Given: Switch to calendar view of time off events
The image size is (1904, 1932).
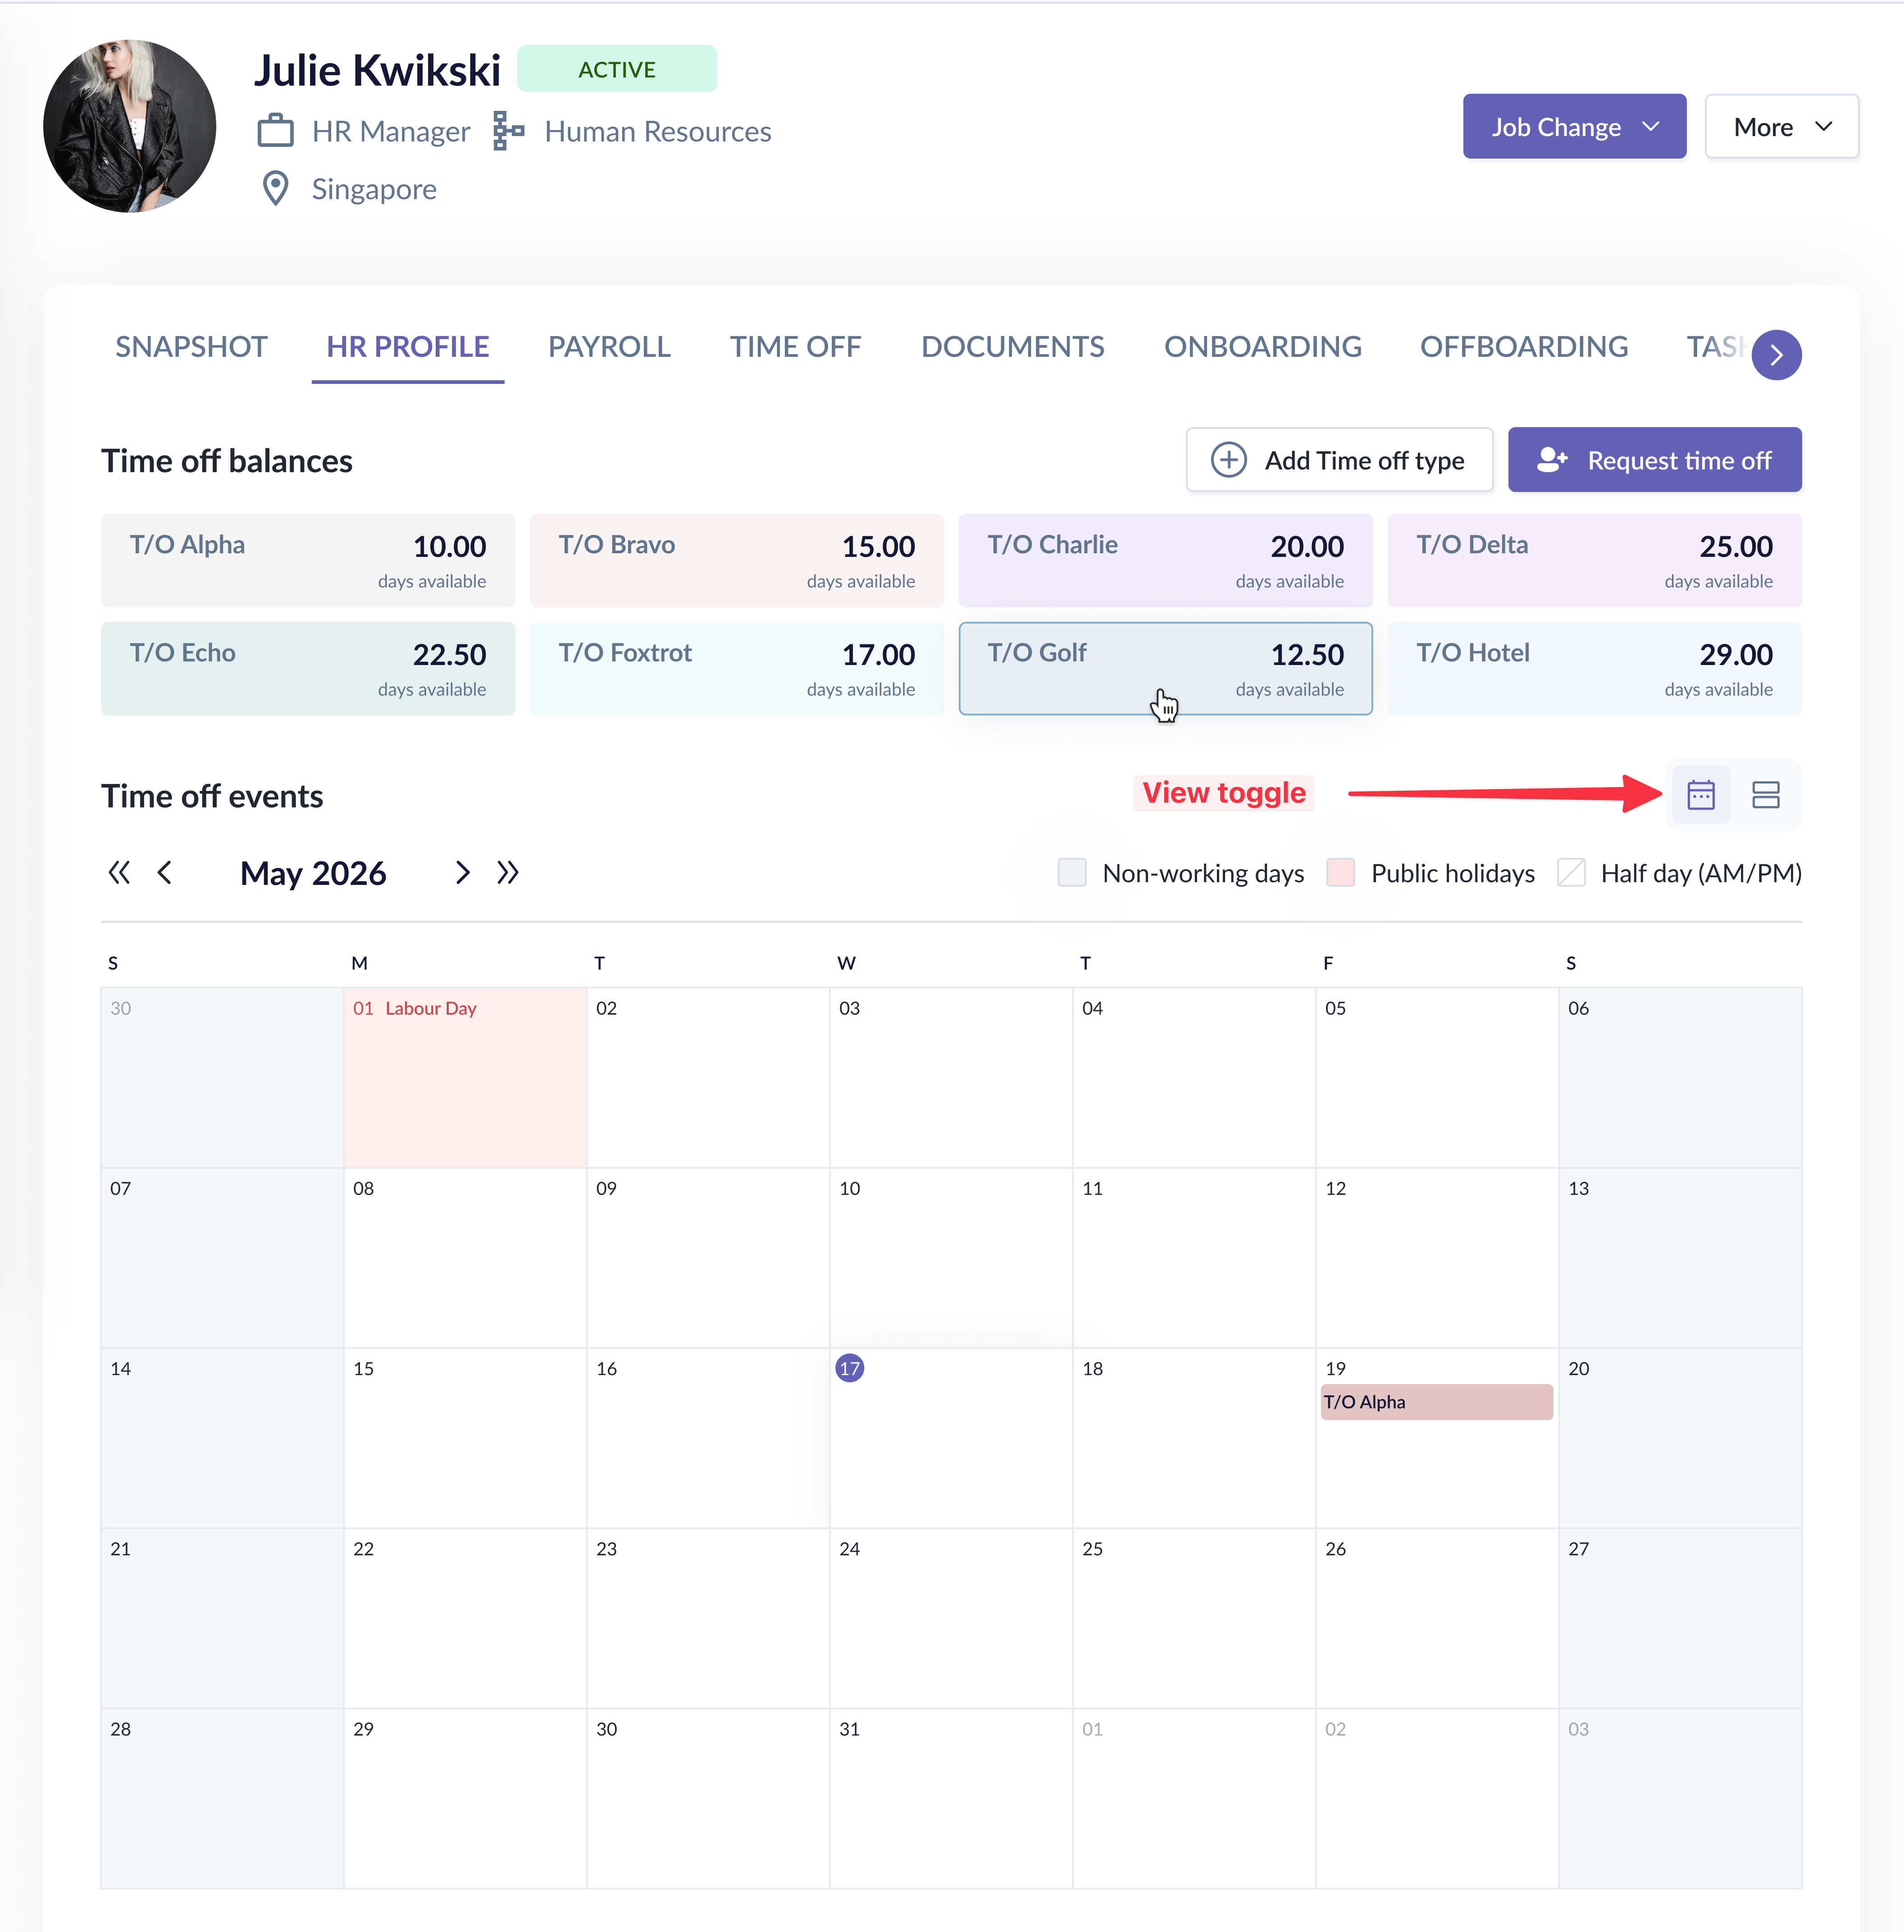Looking at the screenshot, I should coord(1701,794).
